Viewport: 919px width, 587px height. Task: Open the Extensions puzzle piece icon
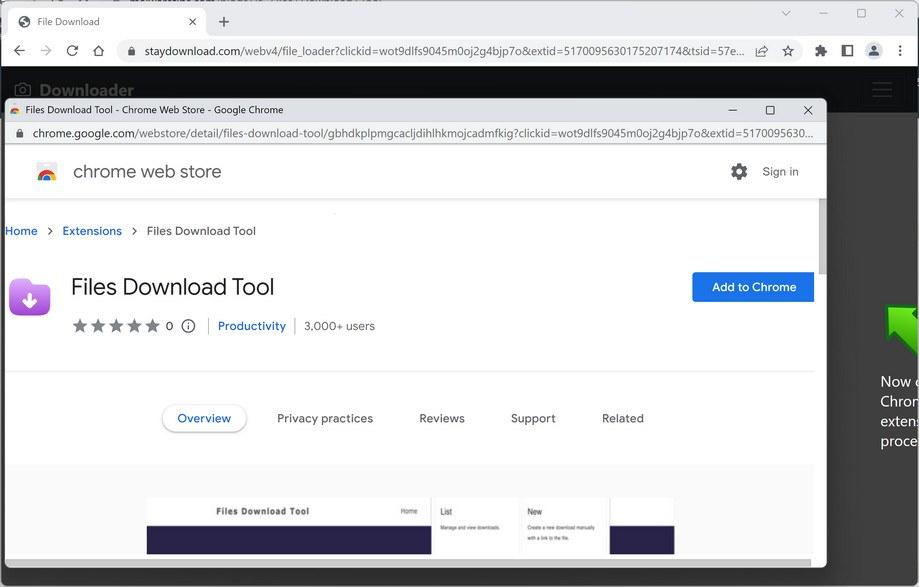click(x=820, y=51)
